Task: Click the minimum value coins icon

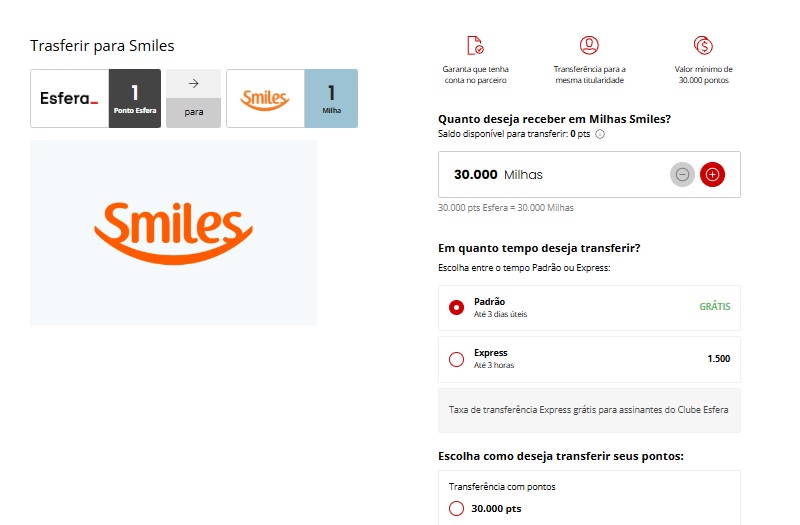Action: click(702, 46)
